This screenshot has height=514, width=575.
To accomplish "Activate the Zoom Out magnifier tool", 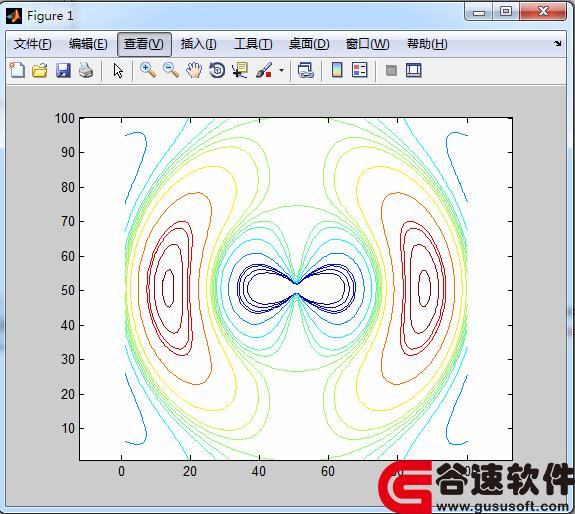I will pyautogui.click(x=171, y=70).
